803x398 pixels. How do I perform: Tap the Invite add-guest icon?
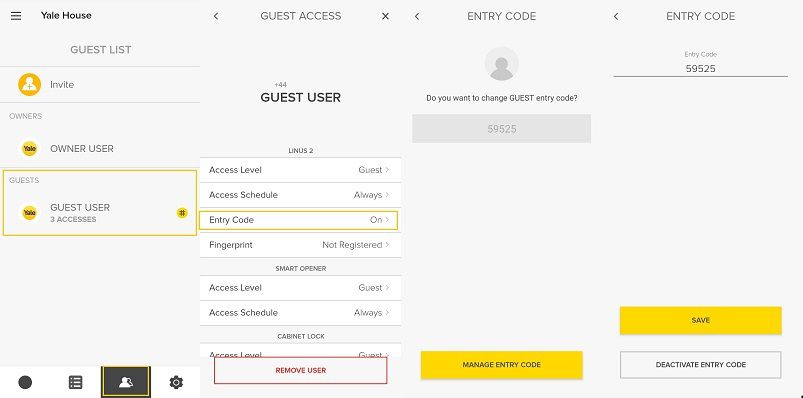pos(29,85)
